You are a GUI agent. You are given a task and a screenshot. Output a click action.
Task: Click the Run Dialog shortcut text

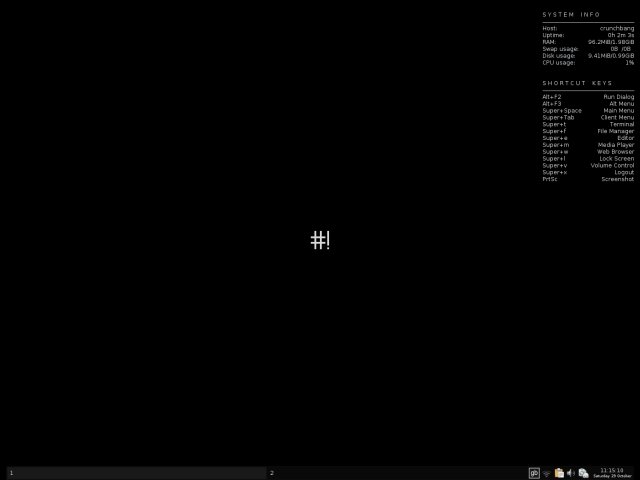(x=619, y=97)
